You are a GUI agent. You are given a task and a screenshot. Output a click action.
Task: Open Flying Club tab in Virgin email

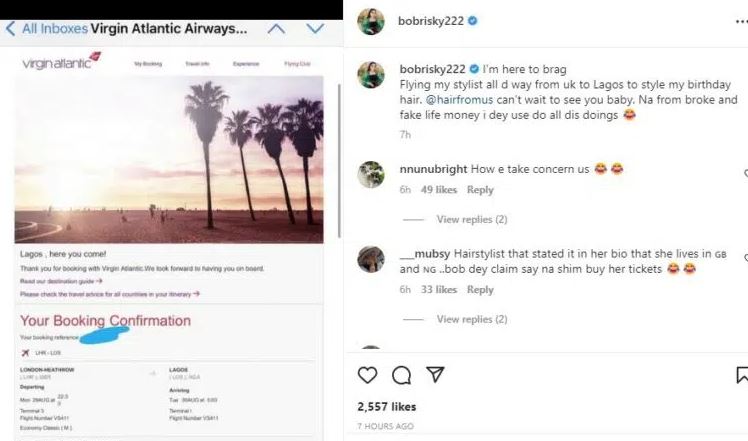pyautogui.click(x=299, y=64)
